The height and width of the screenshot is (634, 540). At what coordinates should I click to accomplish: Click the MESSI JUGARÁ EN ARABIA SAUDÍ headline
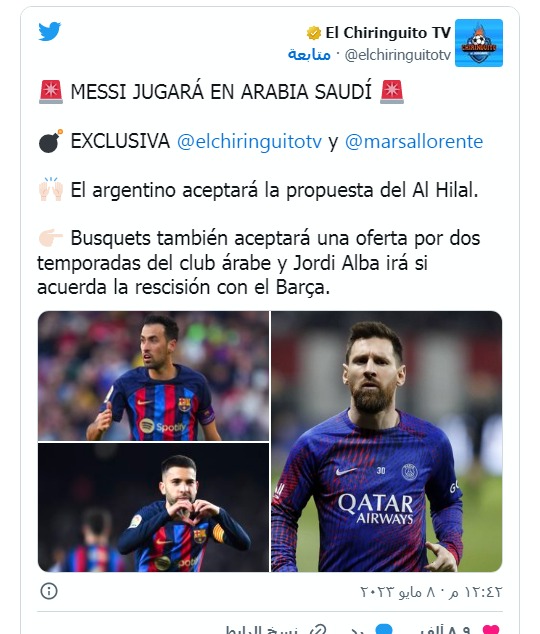point(221,92)
